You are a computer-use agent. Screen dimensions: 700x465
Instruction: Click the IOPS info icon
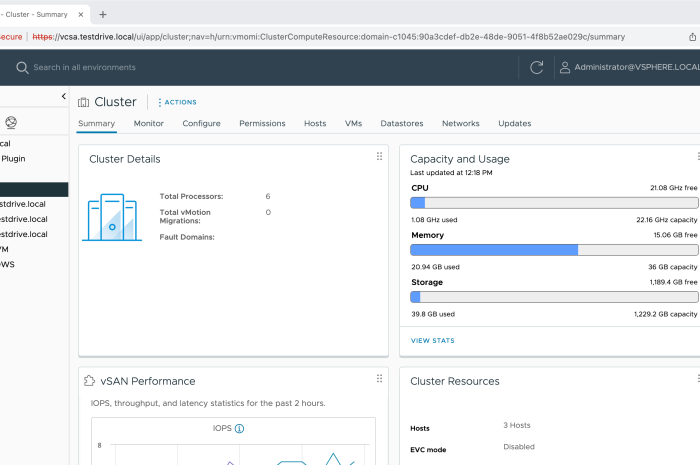239,429
